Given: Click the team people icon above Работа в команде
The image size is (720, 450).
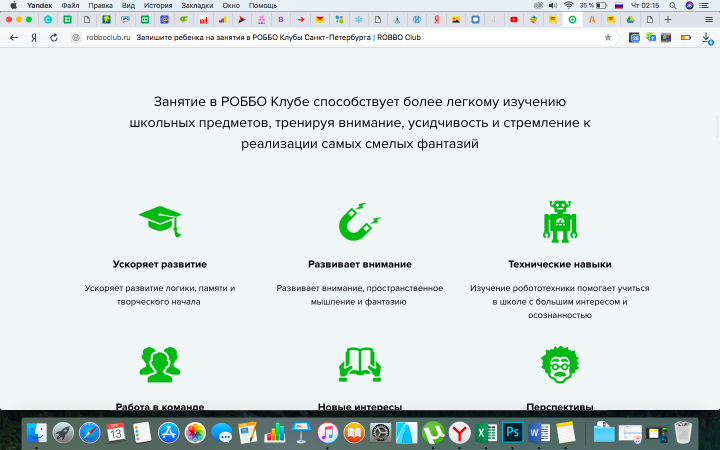Looking at the screenshot, I should coord(160,365).
